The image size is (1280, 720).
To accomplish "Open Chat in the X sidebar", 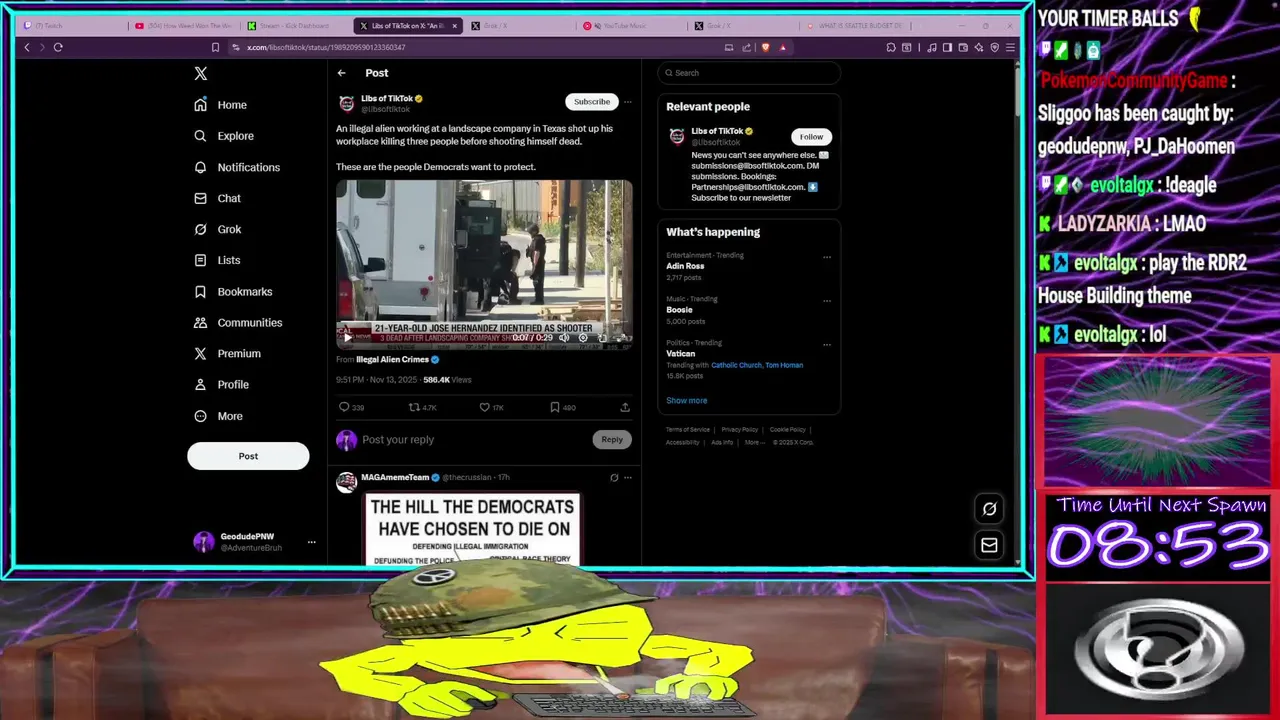I will click(217, 198).
